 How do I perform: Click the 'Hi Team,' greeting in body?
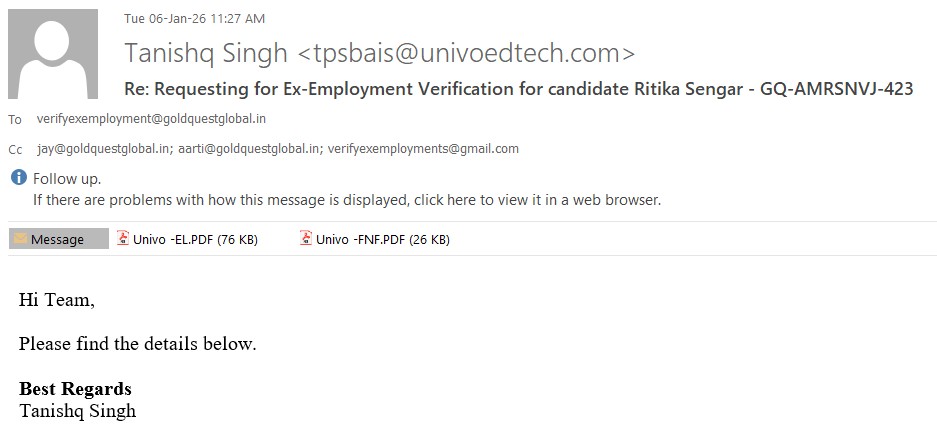click(56, 300)
